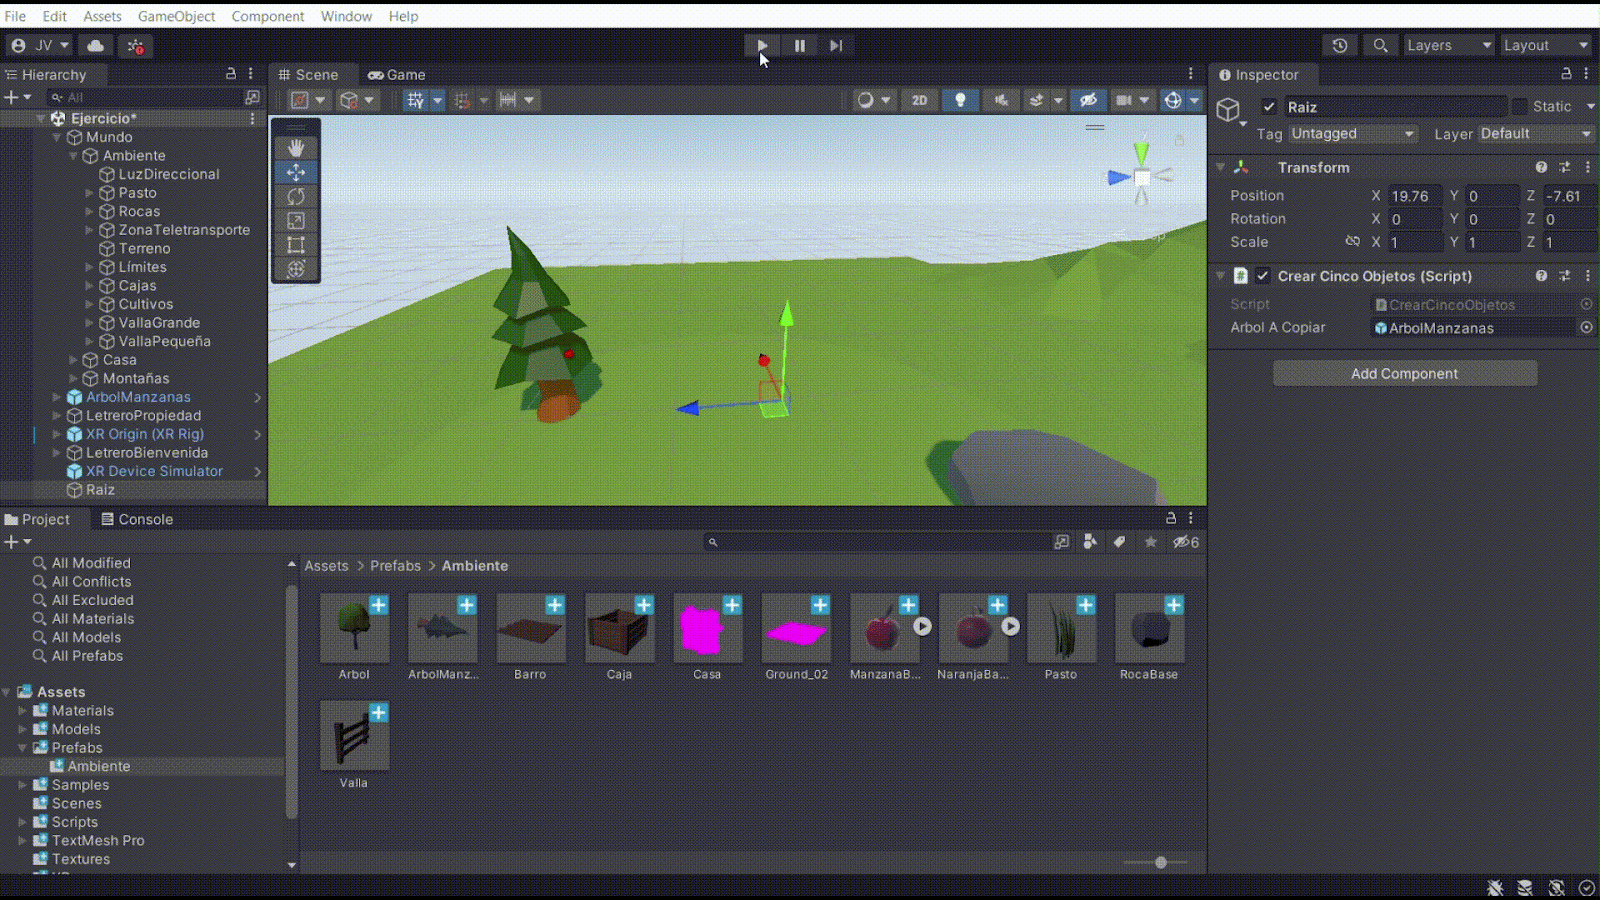Select the Scale tool in Scene

pos(296,220)
